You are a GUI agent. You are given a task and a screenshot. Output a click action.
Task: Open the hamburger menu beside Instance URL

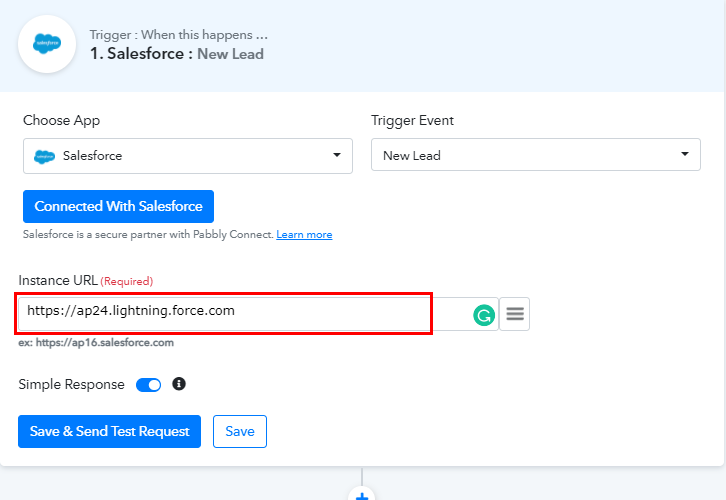[x=514, y=314]
